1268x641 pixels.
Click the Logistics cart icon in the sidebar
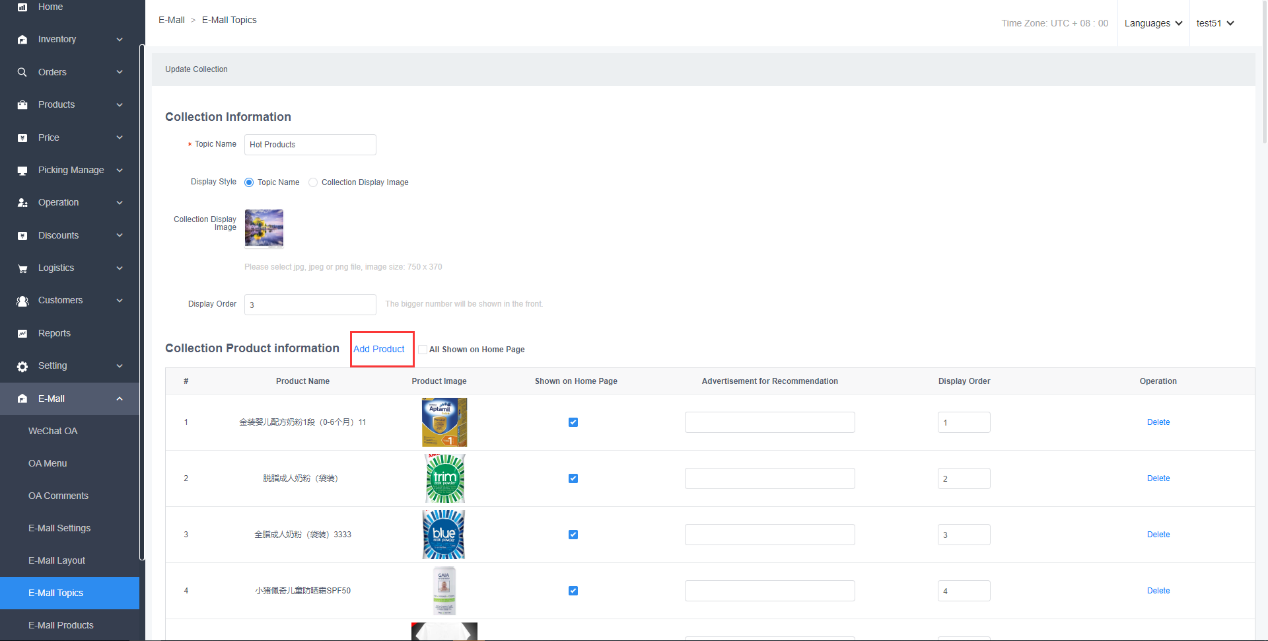(x=22, y=268)
